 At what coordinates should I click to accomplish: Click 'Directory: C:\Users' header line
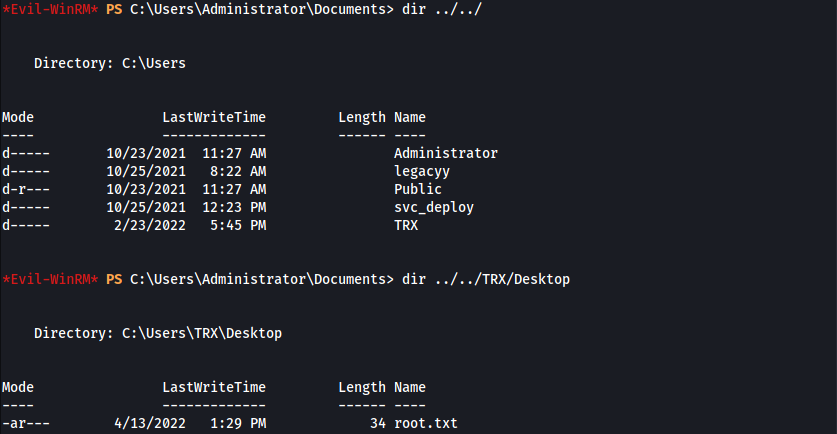pos(110,64)
